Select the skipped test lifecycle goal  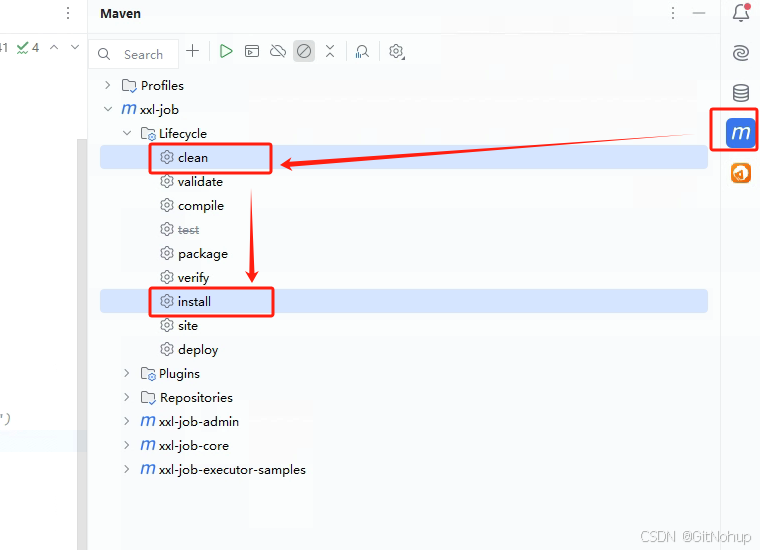pos(404,229)
